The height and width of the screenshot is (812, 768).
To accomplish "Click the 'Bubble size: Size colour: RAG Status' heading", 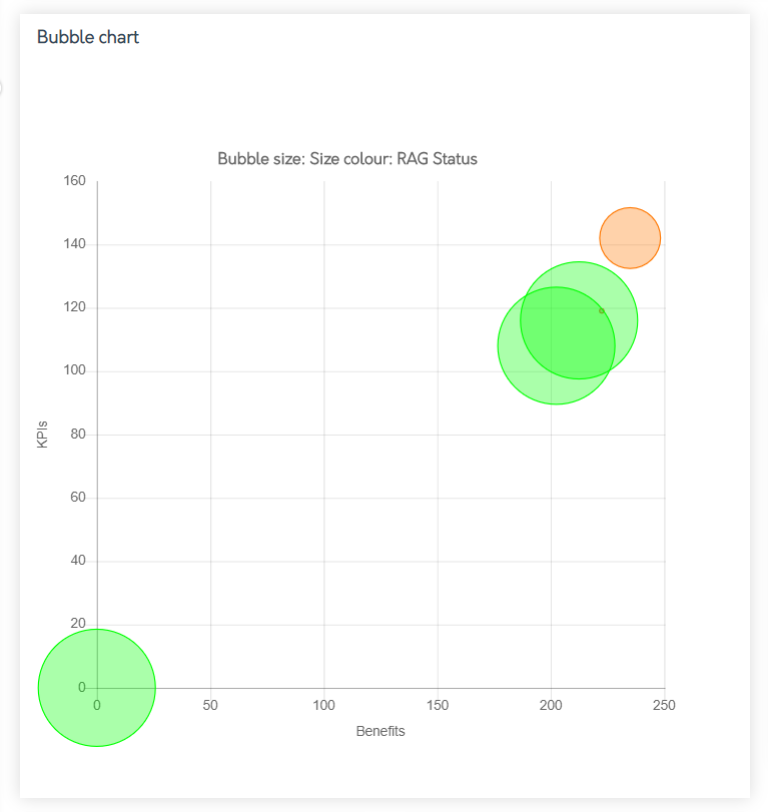I will point(347,158).
